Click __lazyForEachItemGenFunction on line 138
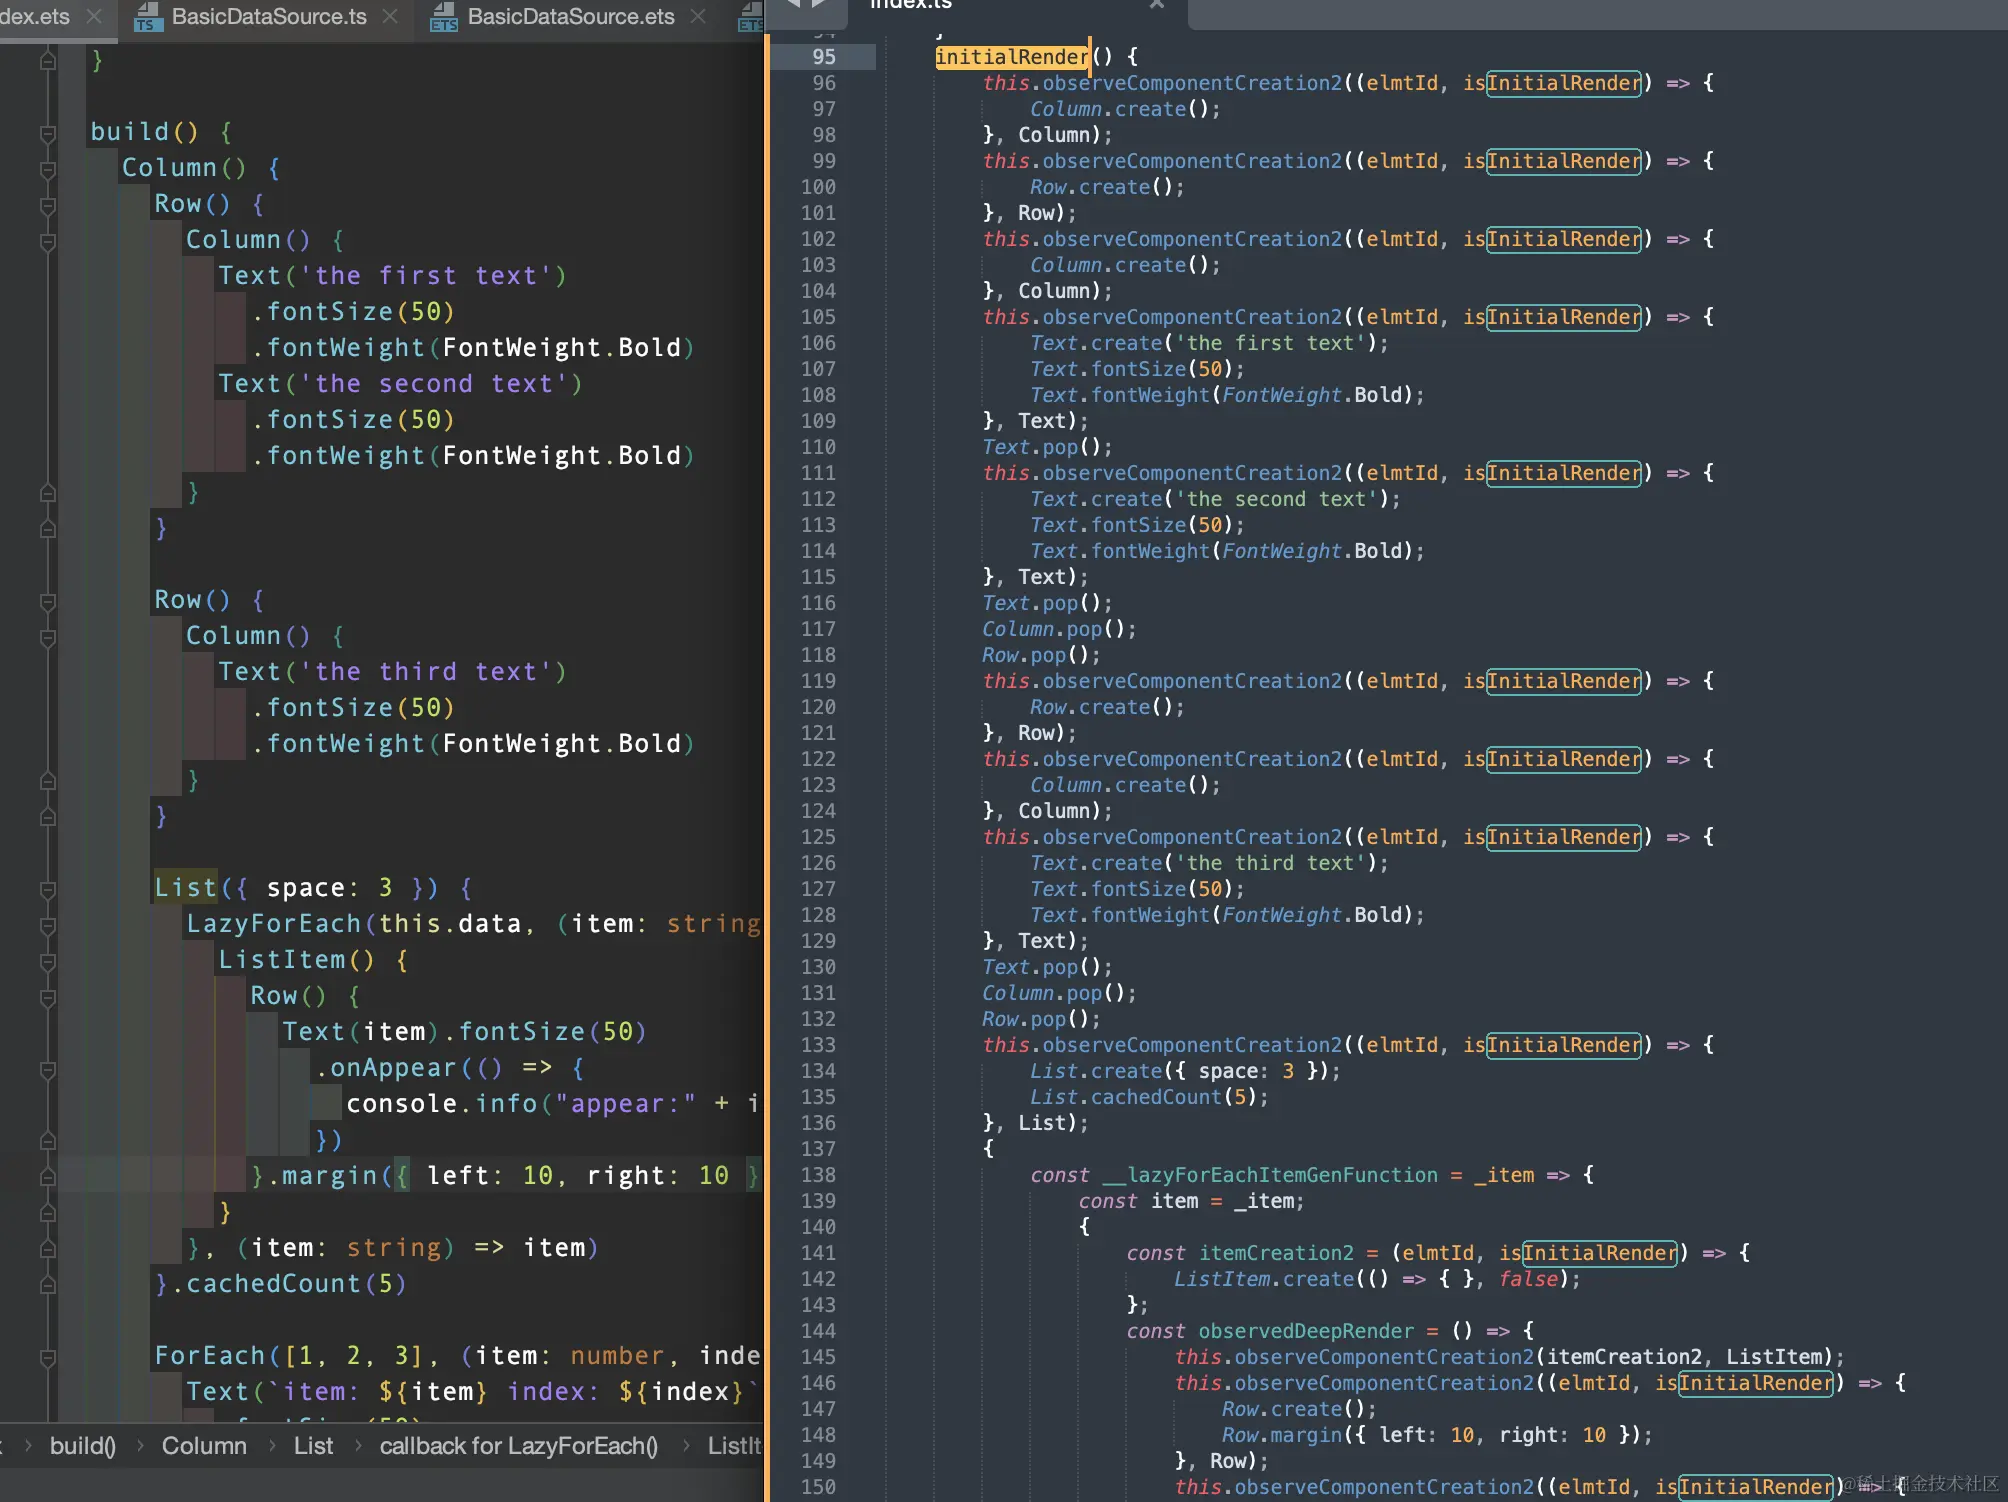The height and width of the screenshot is (1502, 2008). coord(1270,1175)
